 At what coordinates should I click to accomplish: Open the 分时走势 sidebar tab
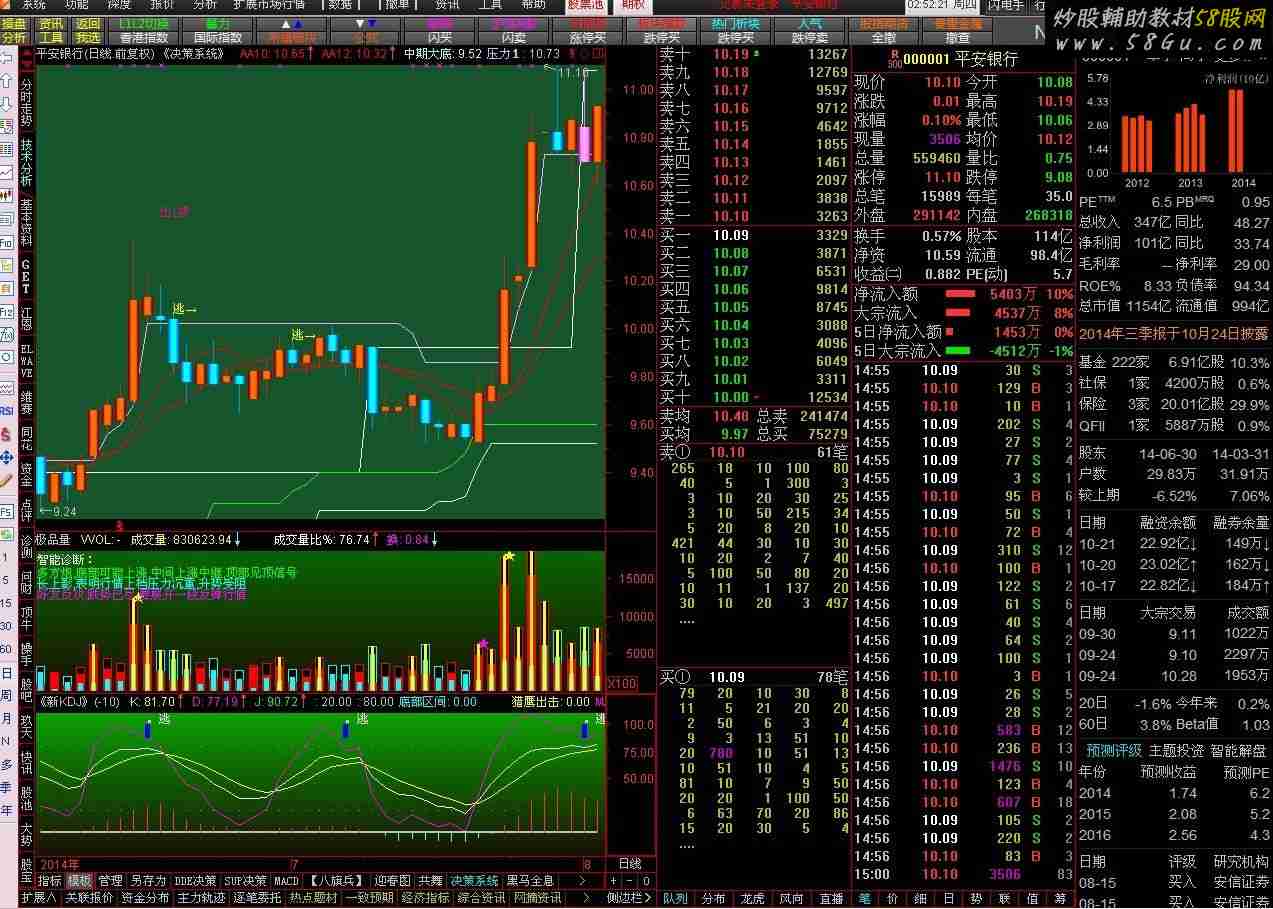tap(26, 102)
